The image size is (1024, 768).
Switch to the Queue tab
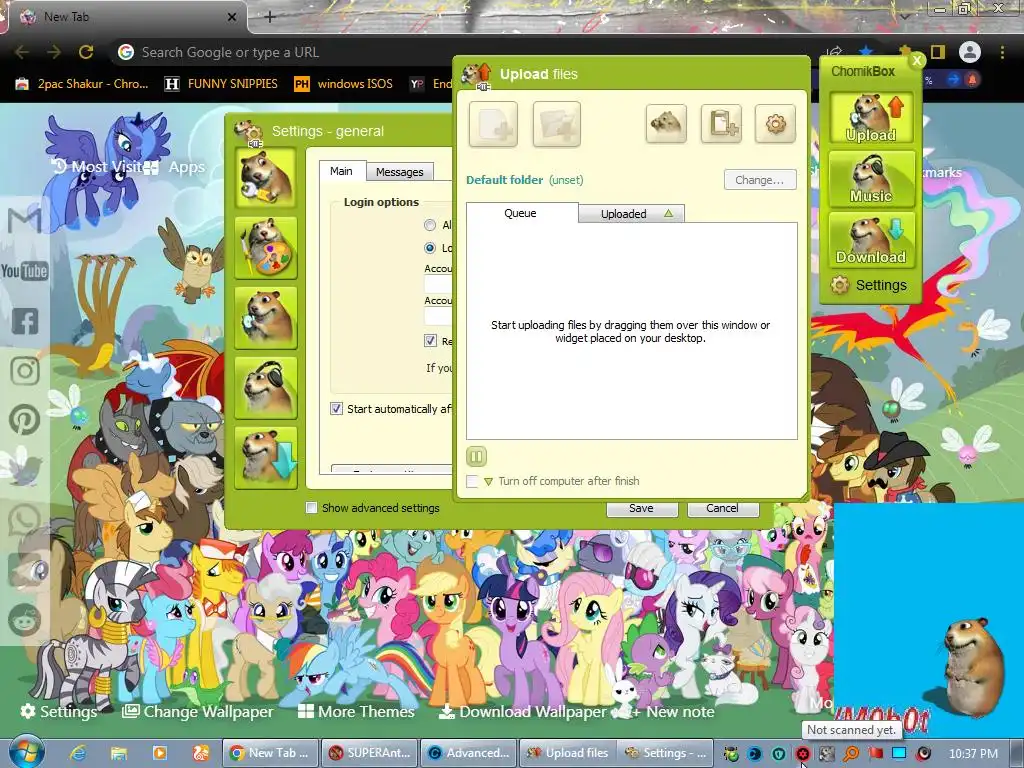(x=521, y=213)
